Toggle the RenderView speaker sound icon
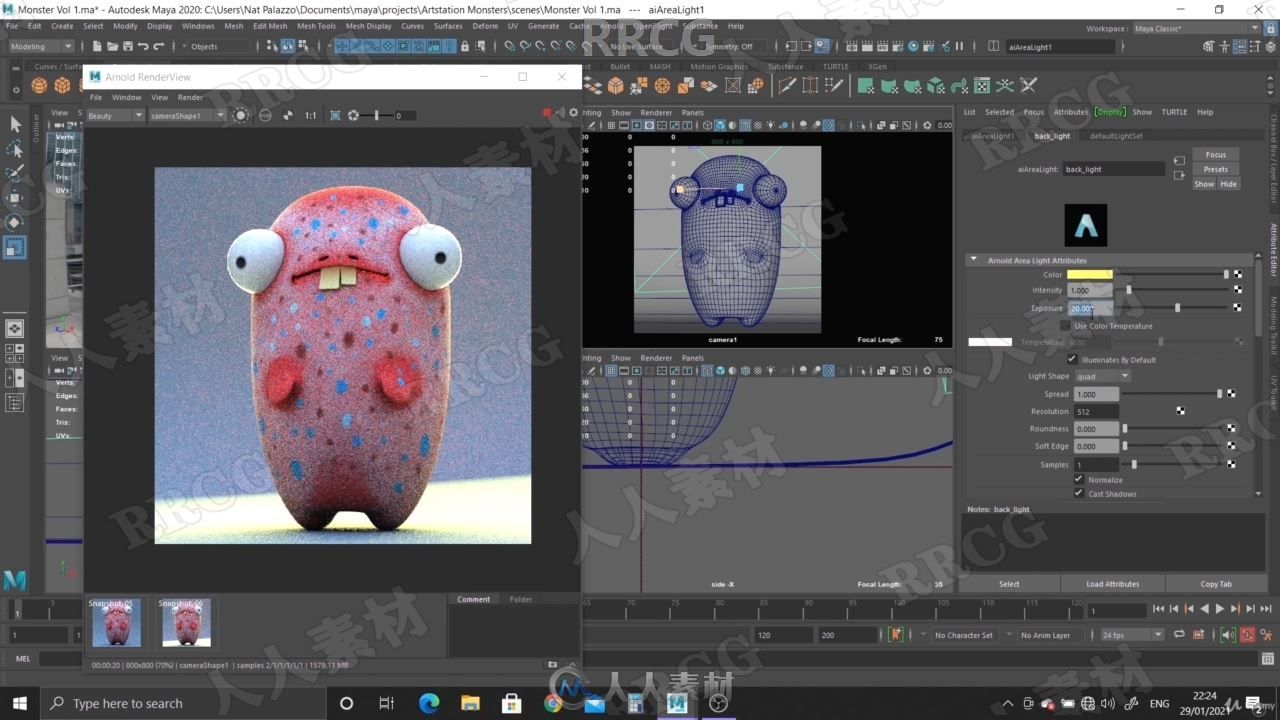This screenshot has height=720, width=1280. (560, 113)
